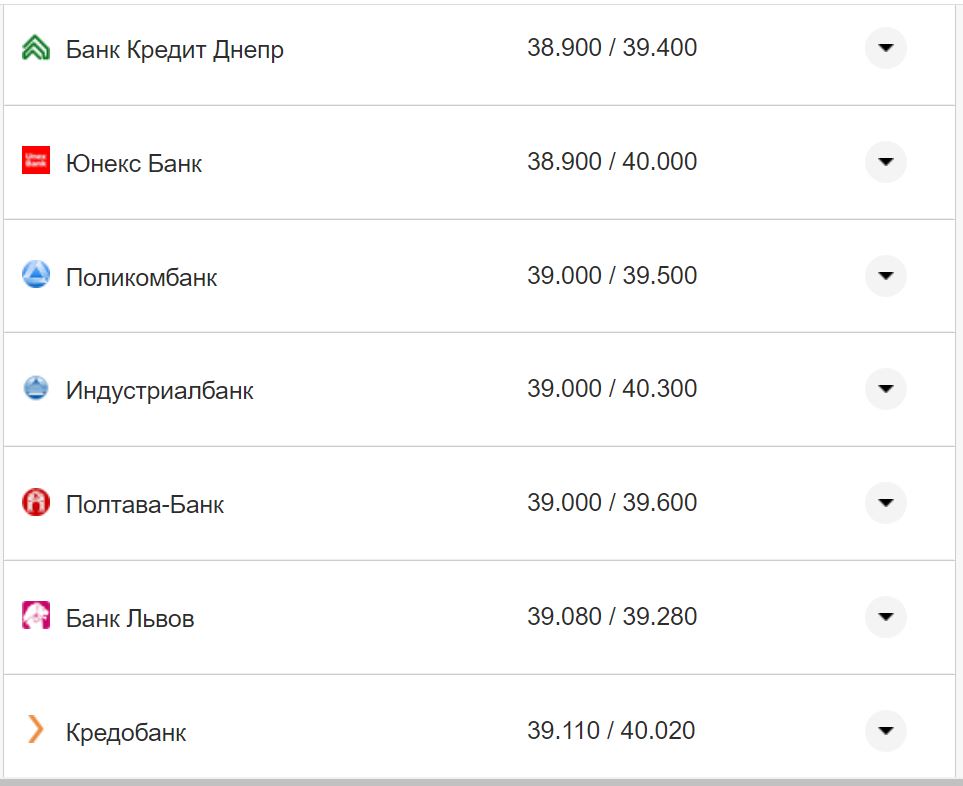Click the Банк Кредит Днепр green logo icon
Viewport: 963px width, 786px height.
point(35,48)
